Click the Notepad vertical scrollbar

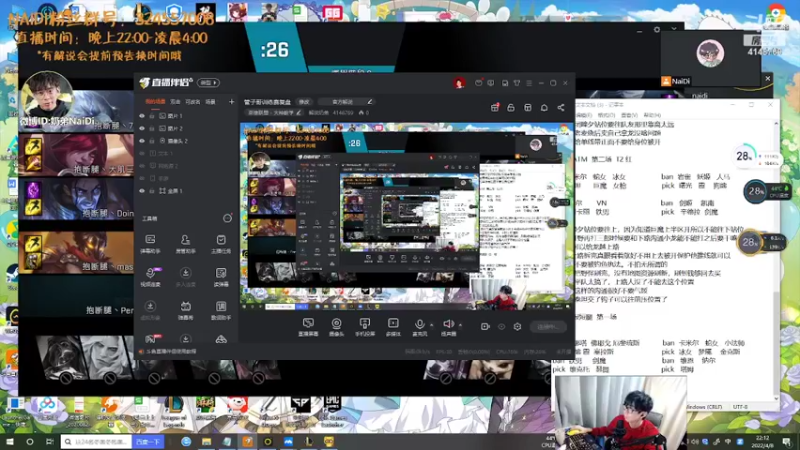(x=776, y=260)
